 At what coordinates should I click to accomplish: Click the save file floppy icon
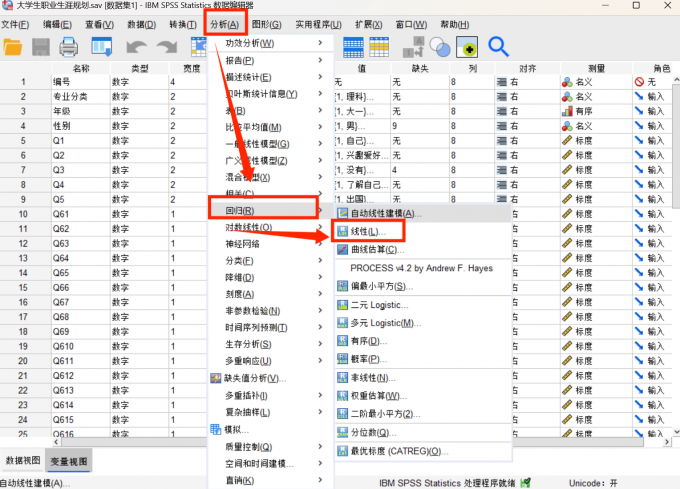[x=41, y=47]
